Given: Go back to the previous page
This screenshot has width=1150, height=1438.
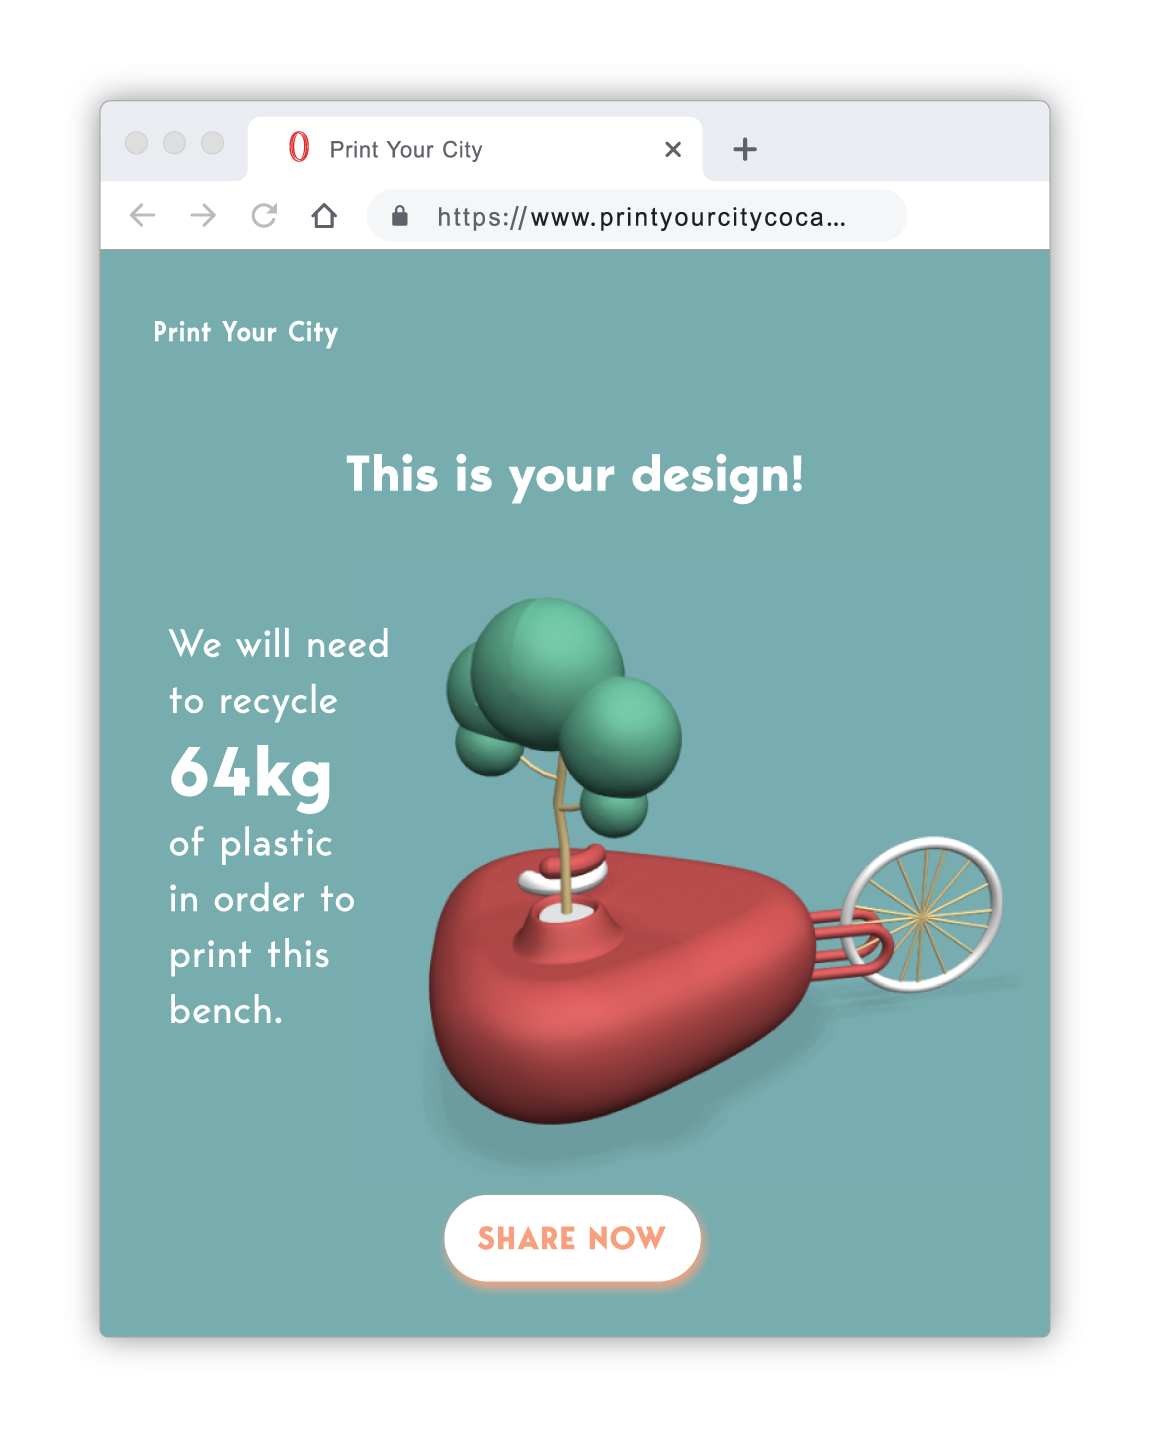Looking at the screenshot, I should [x=143, y=215].
